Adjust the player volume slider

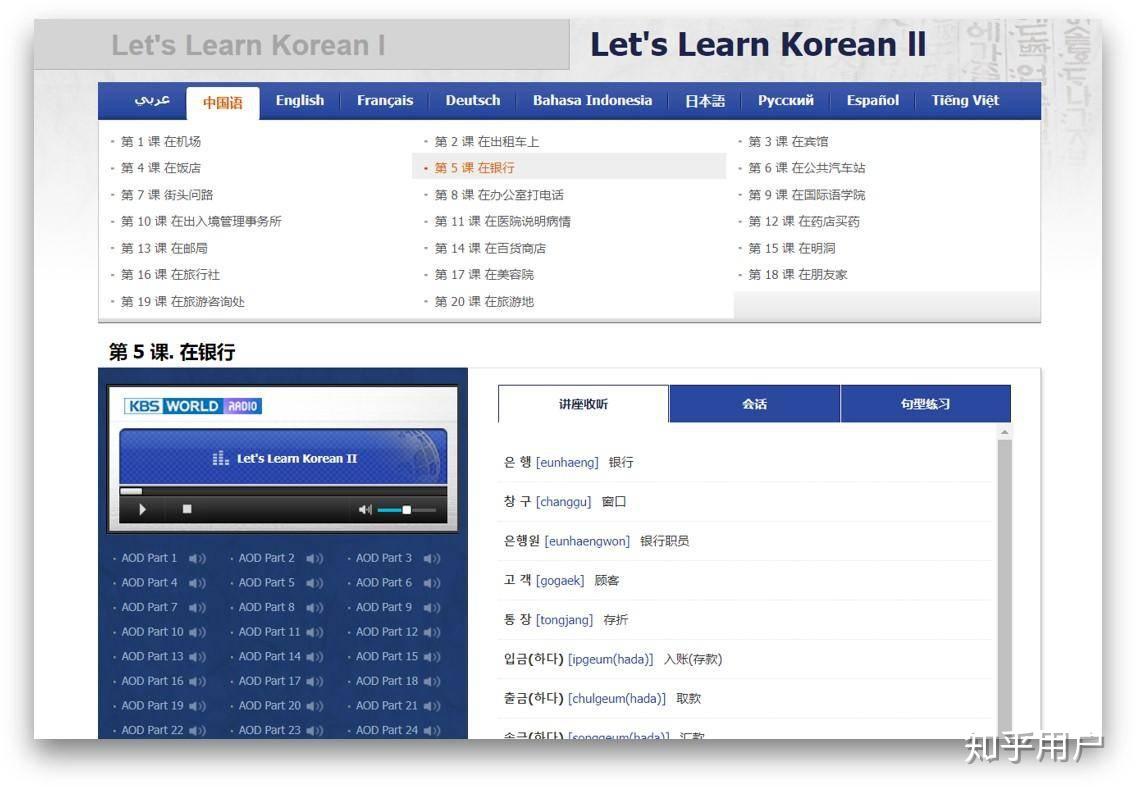pos(406,509)
